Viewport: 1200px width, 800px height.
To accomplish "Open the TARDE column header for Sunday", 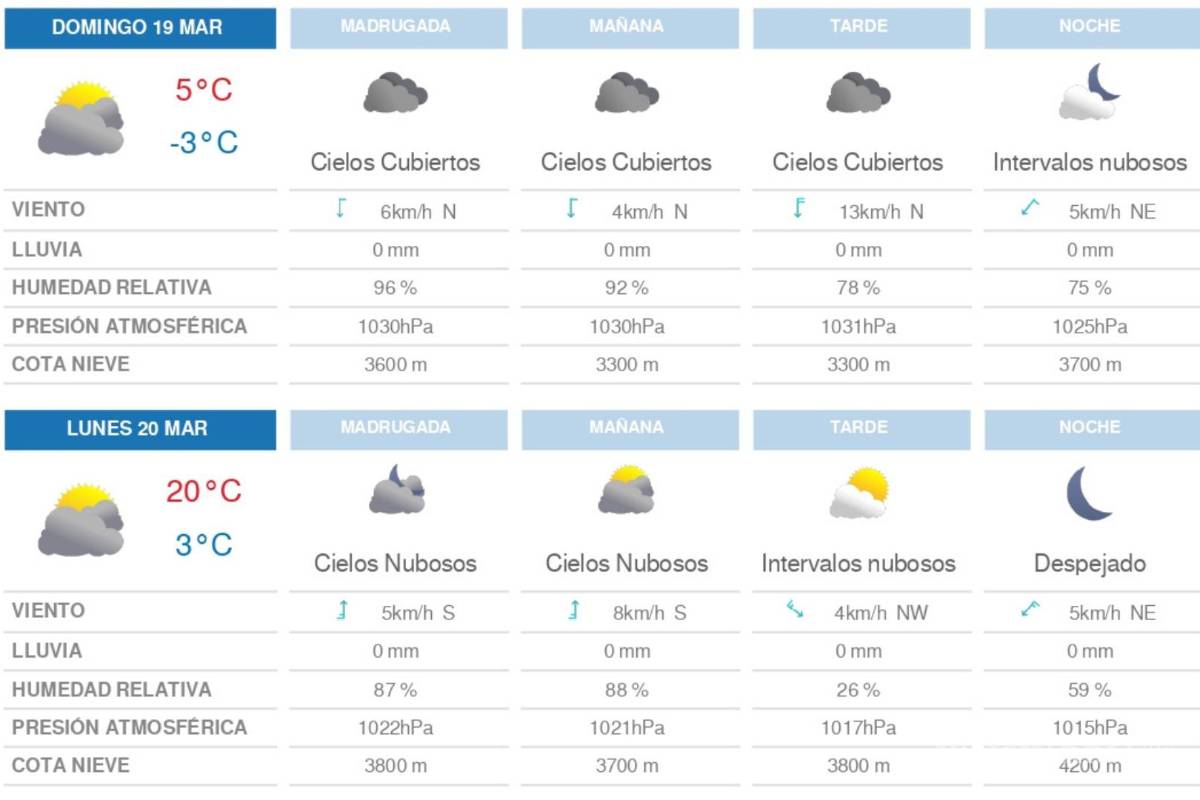I will coord(860,28).
